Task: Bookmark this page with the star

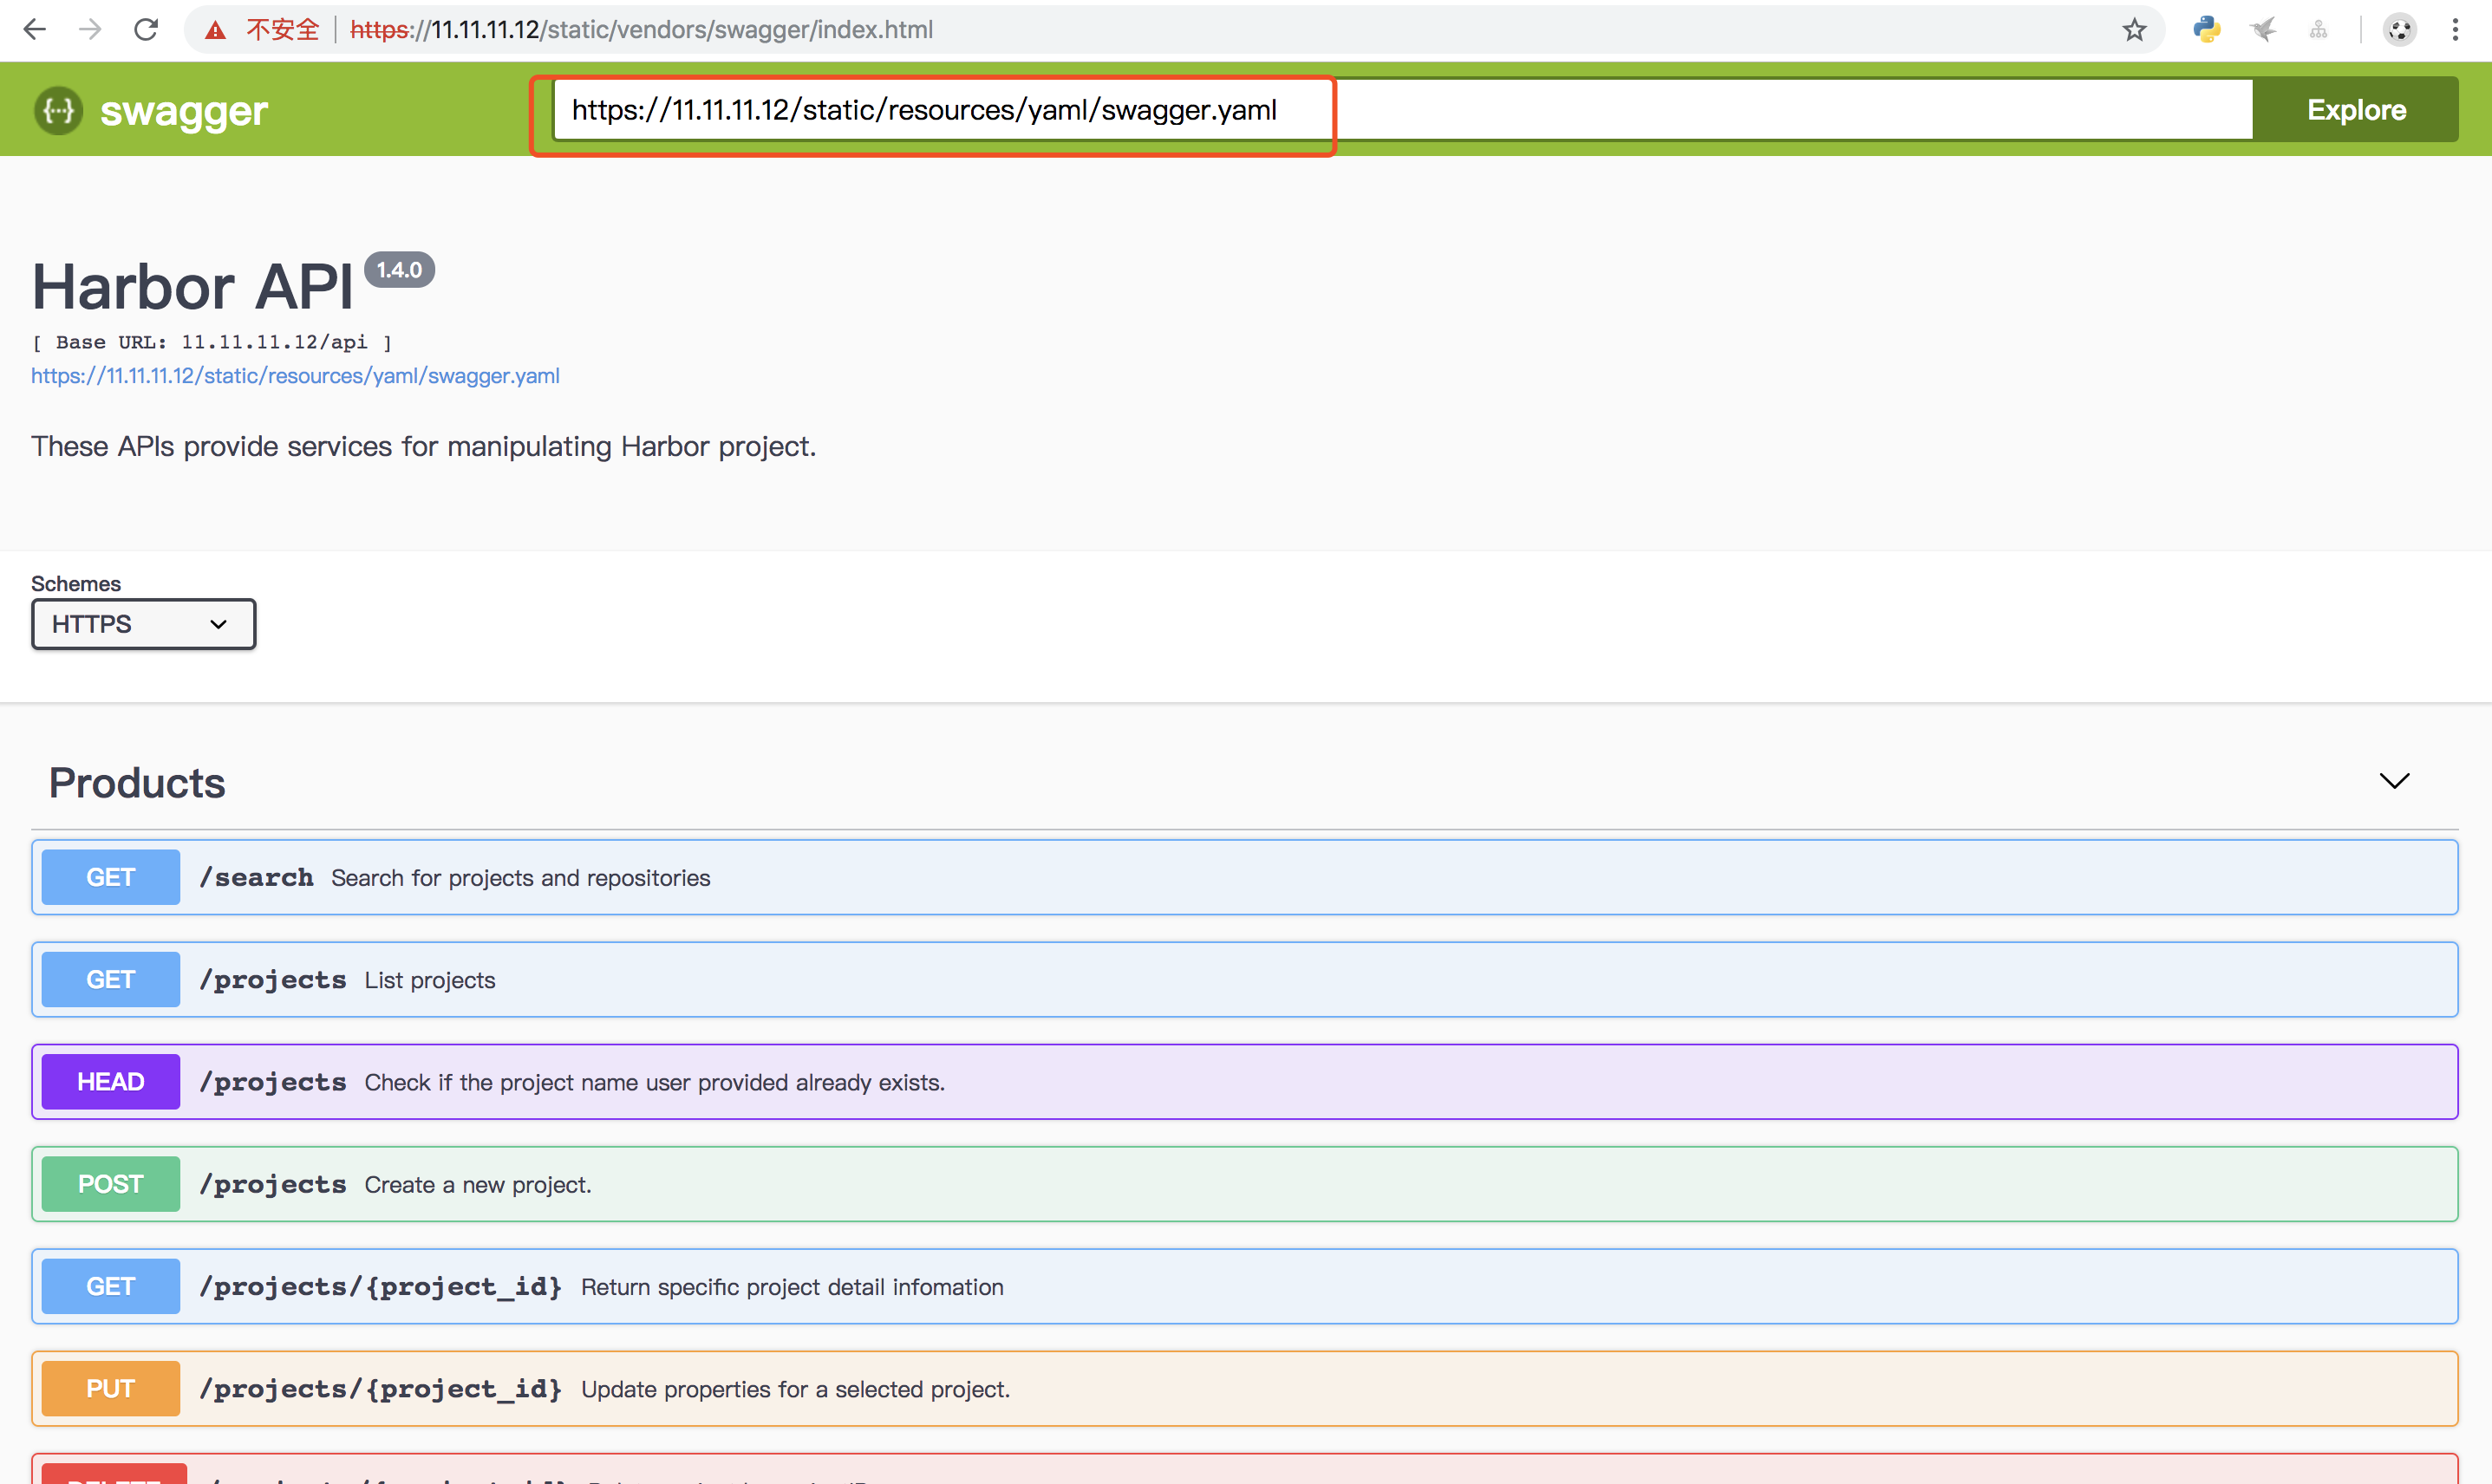Action: (x=2135, y=29)
